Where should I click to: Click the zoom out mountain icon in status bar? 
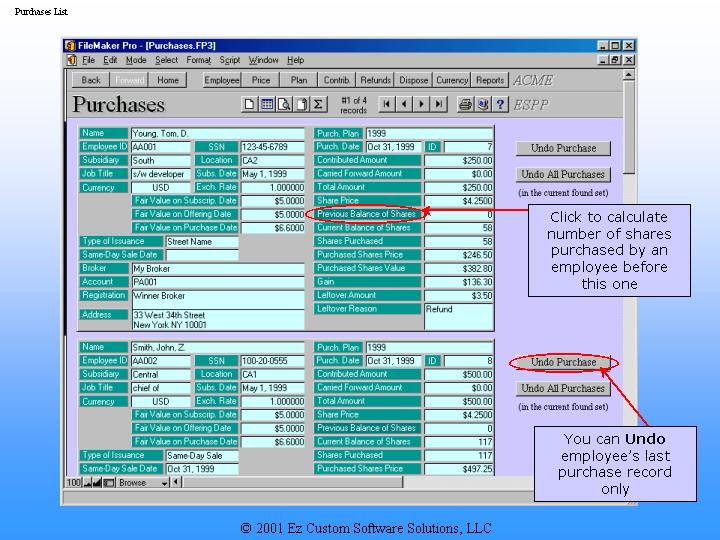pos(87,483)
